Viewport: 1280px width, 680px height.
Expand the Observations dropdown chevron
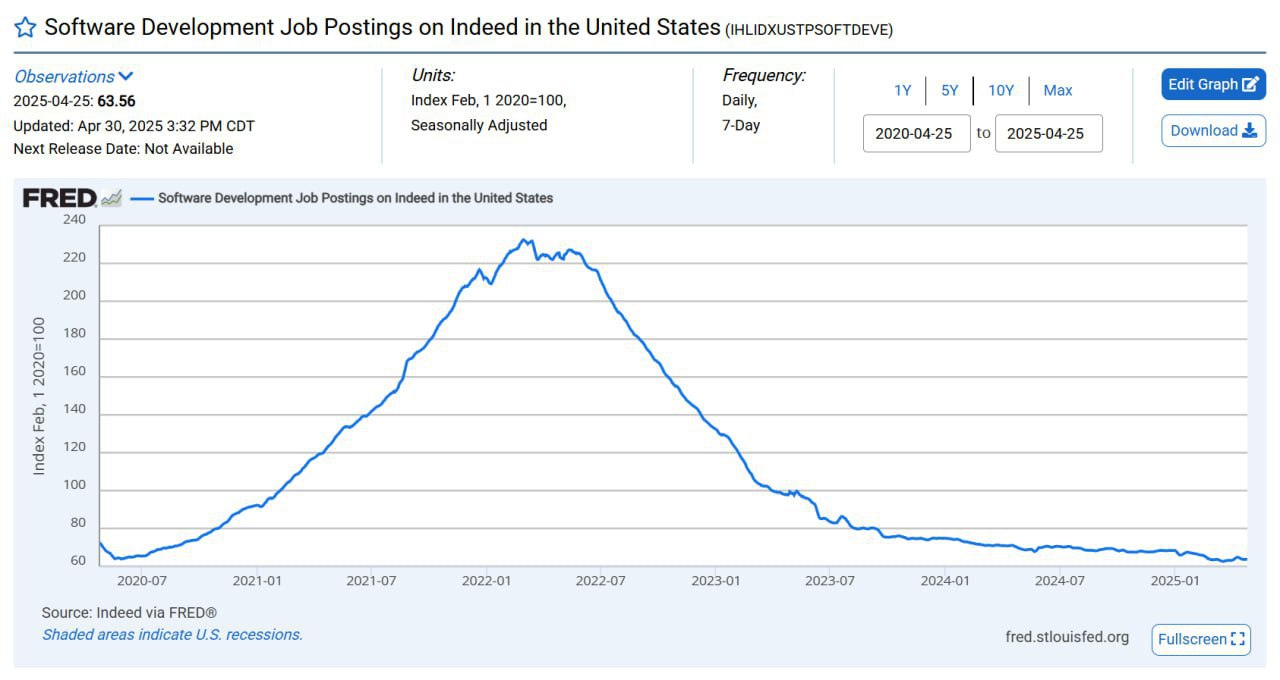(126, 76)
